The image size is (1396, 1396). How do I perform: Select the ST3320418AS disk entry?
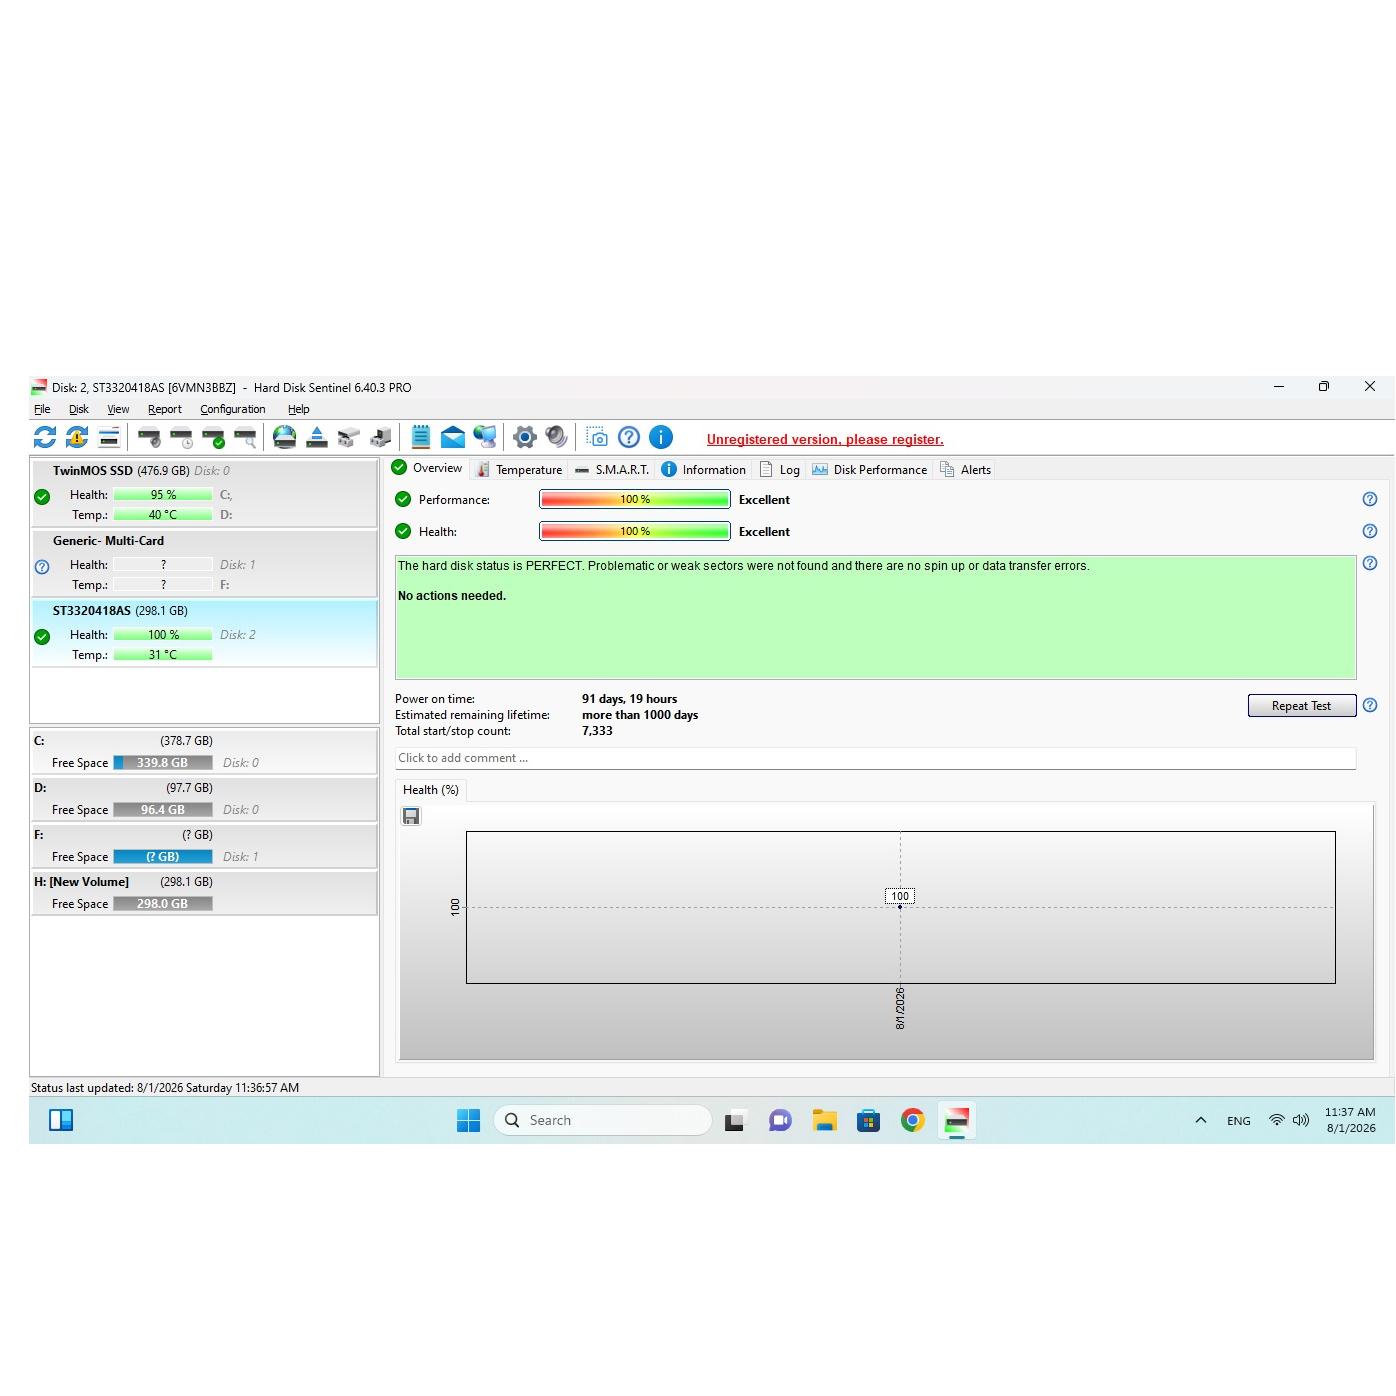(x=204, y=633)
